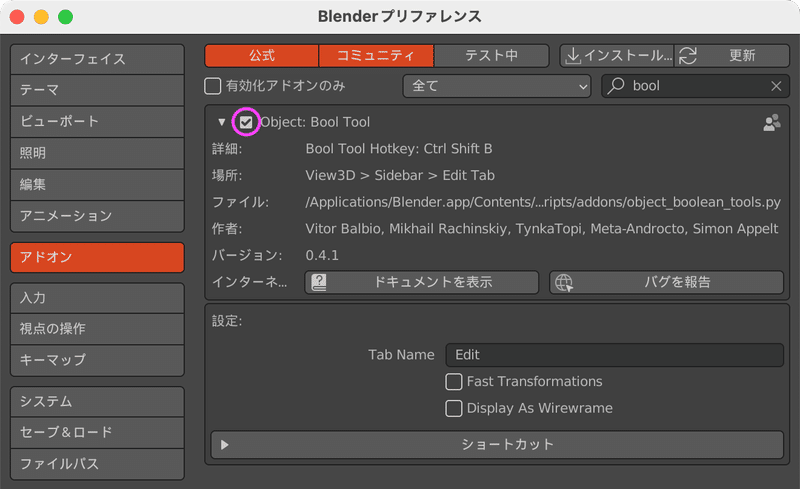Select the アドオン section
This screenshot has height=489, width=800.
[x=97, y=257]
